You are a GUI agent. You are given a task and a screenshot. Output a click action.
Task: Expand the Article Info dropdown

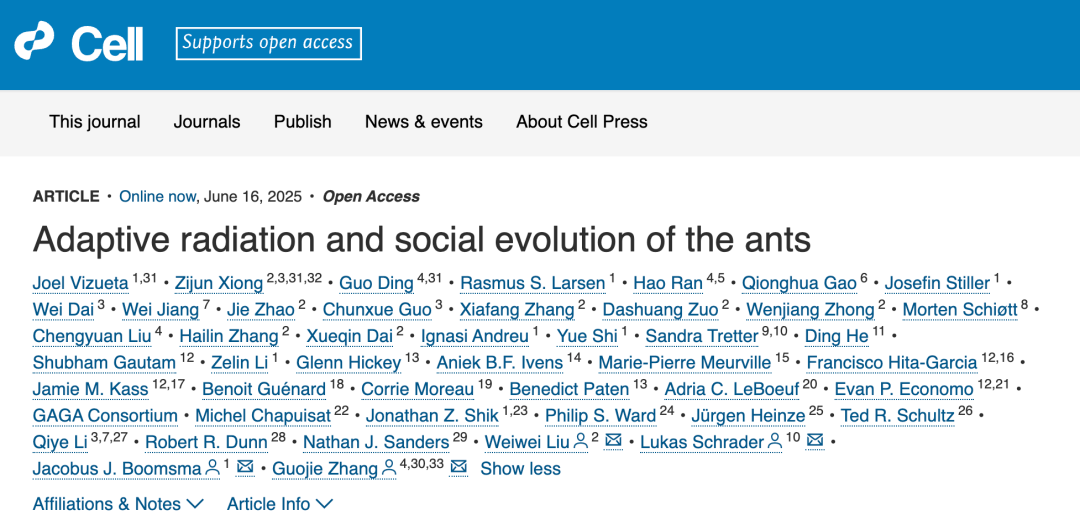click(280, 504)
